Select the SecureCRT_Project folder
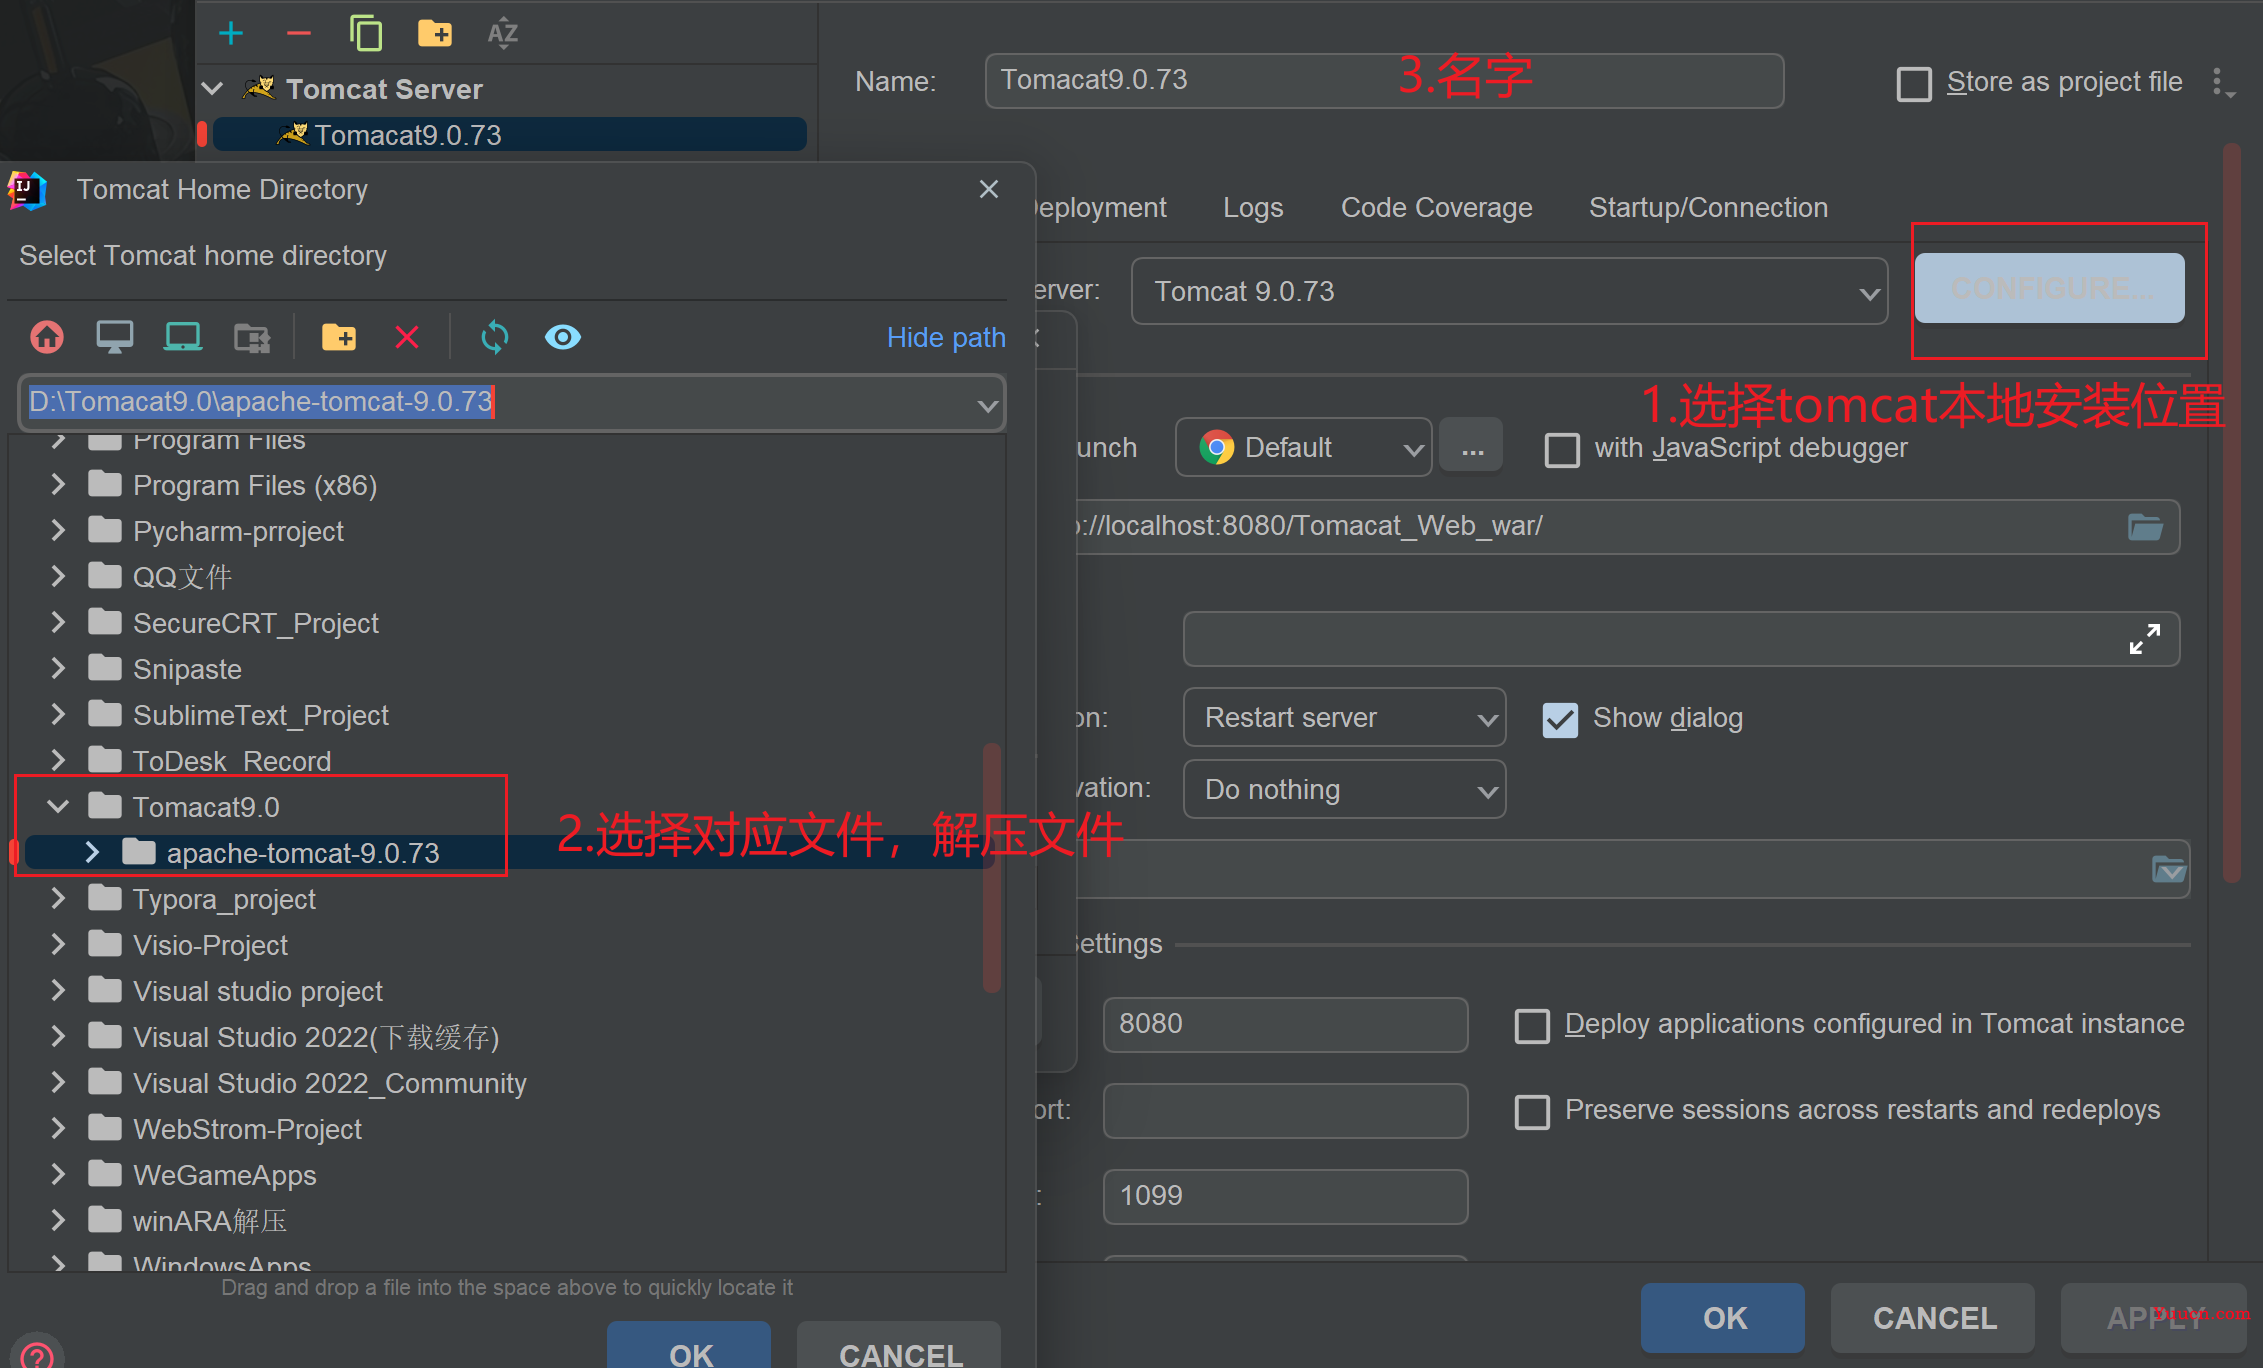The image size is (2263, 1368). click(256, 623)
